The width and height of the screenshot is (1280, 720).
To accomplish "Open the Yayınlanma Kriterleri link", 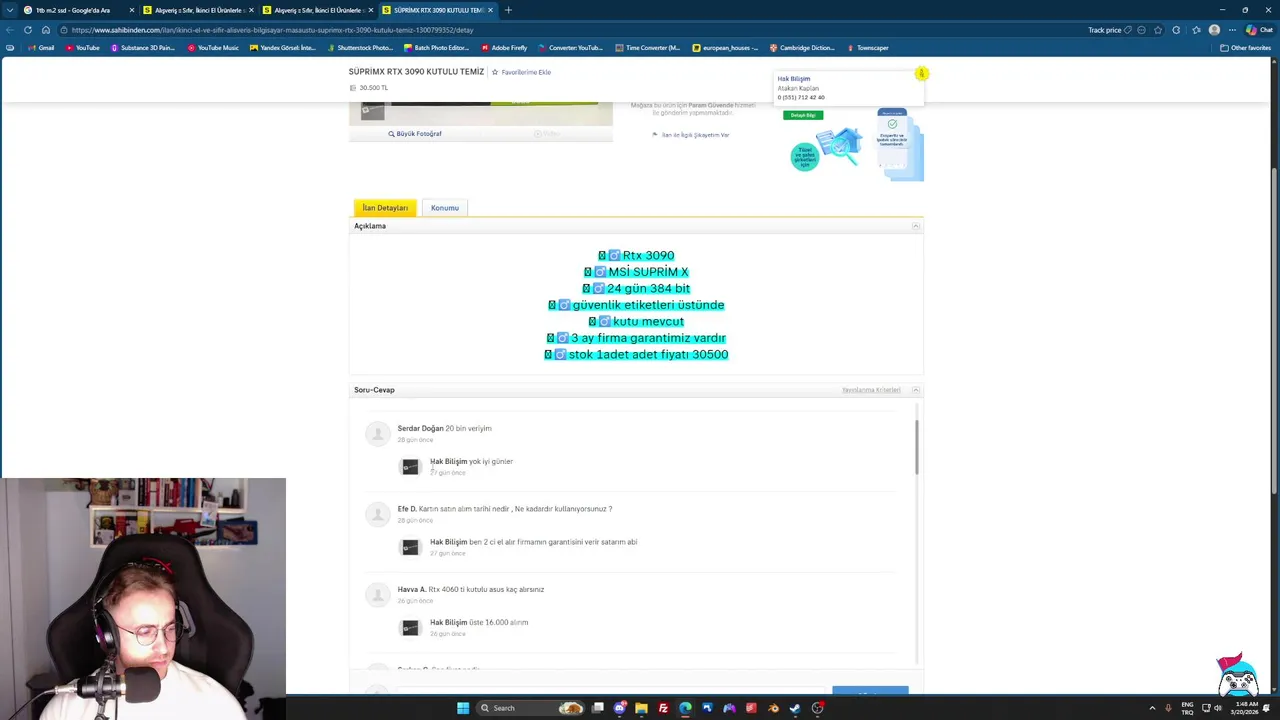I will 871,390.
